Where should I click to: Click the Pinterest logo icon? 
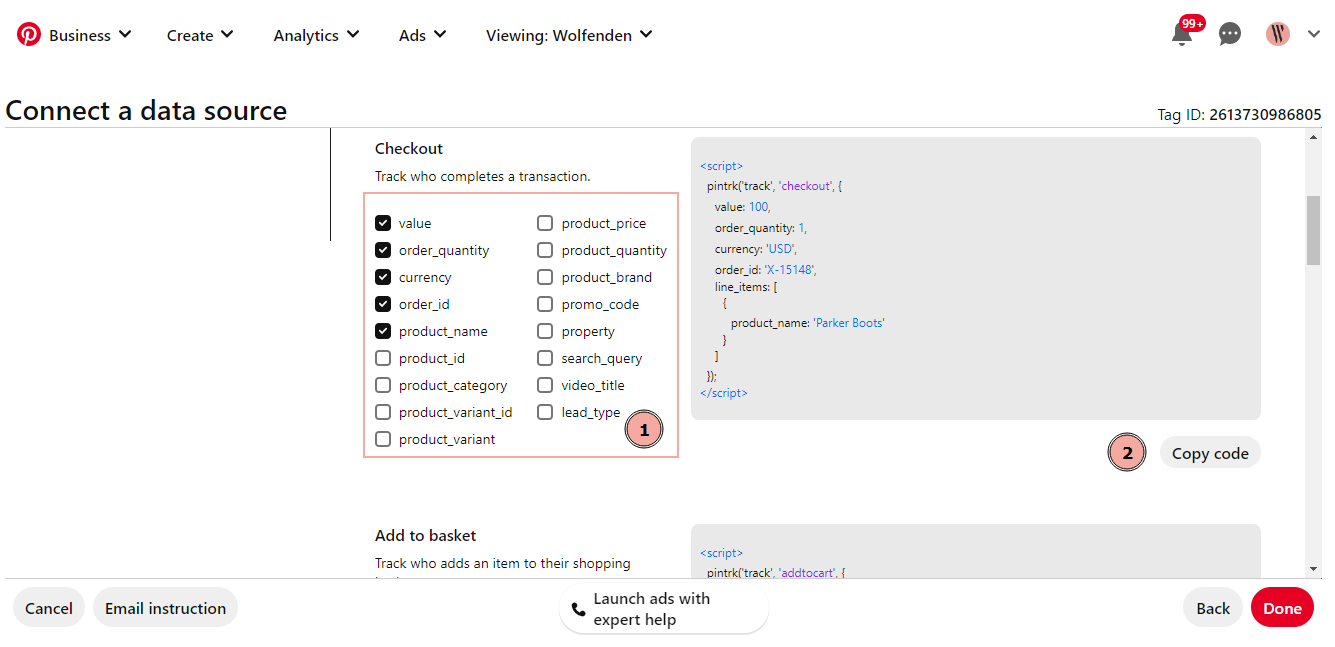tap(29, 35)
